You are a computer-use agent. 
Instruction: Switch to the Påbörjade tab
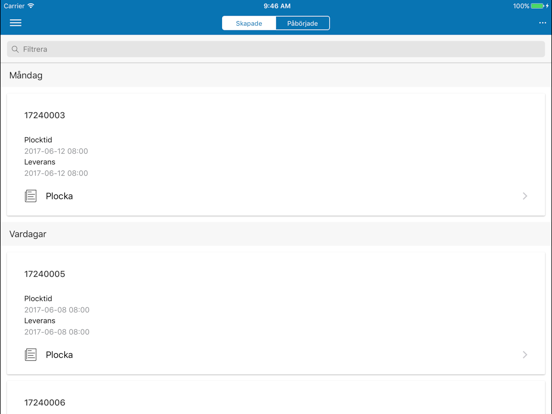[303, 23]
